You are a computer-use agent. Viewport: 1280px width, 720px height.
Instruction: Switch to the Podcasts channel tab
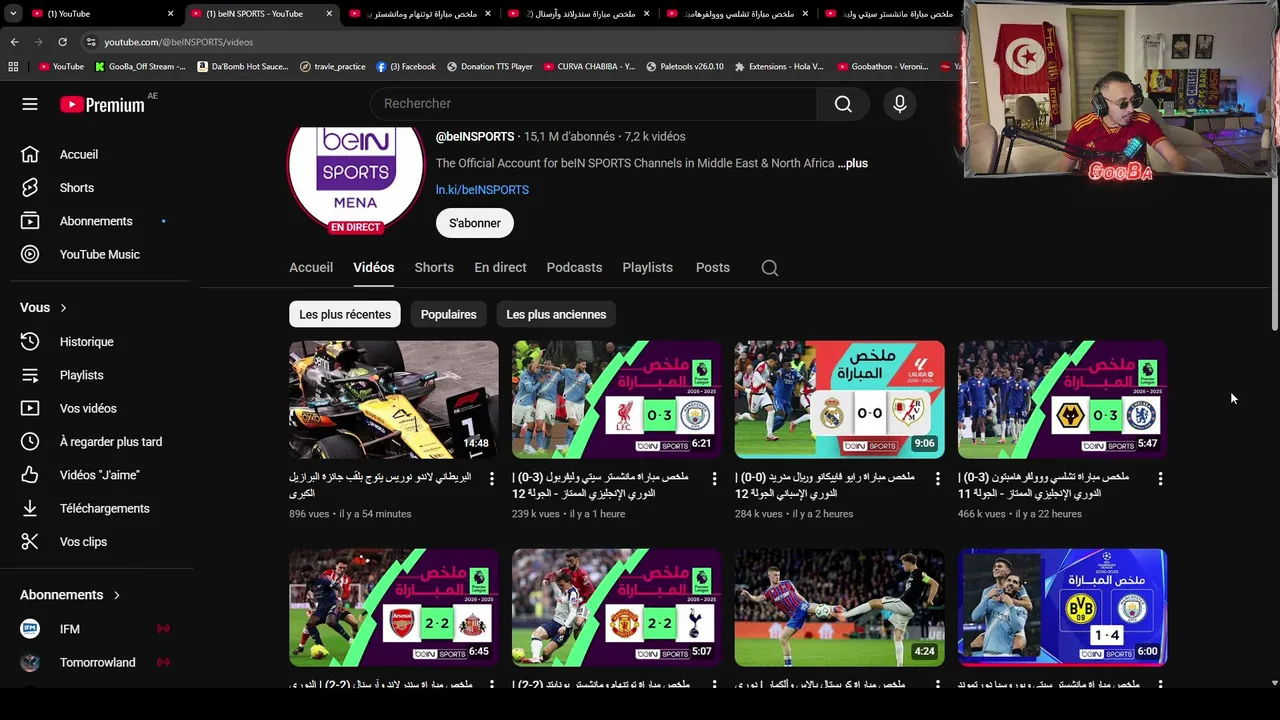pyautogui.click(x=574, y=268)
